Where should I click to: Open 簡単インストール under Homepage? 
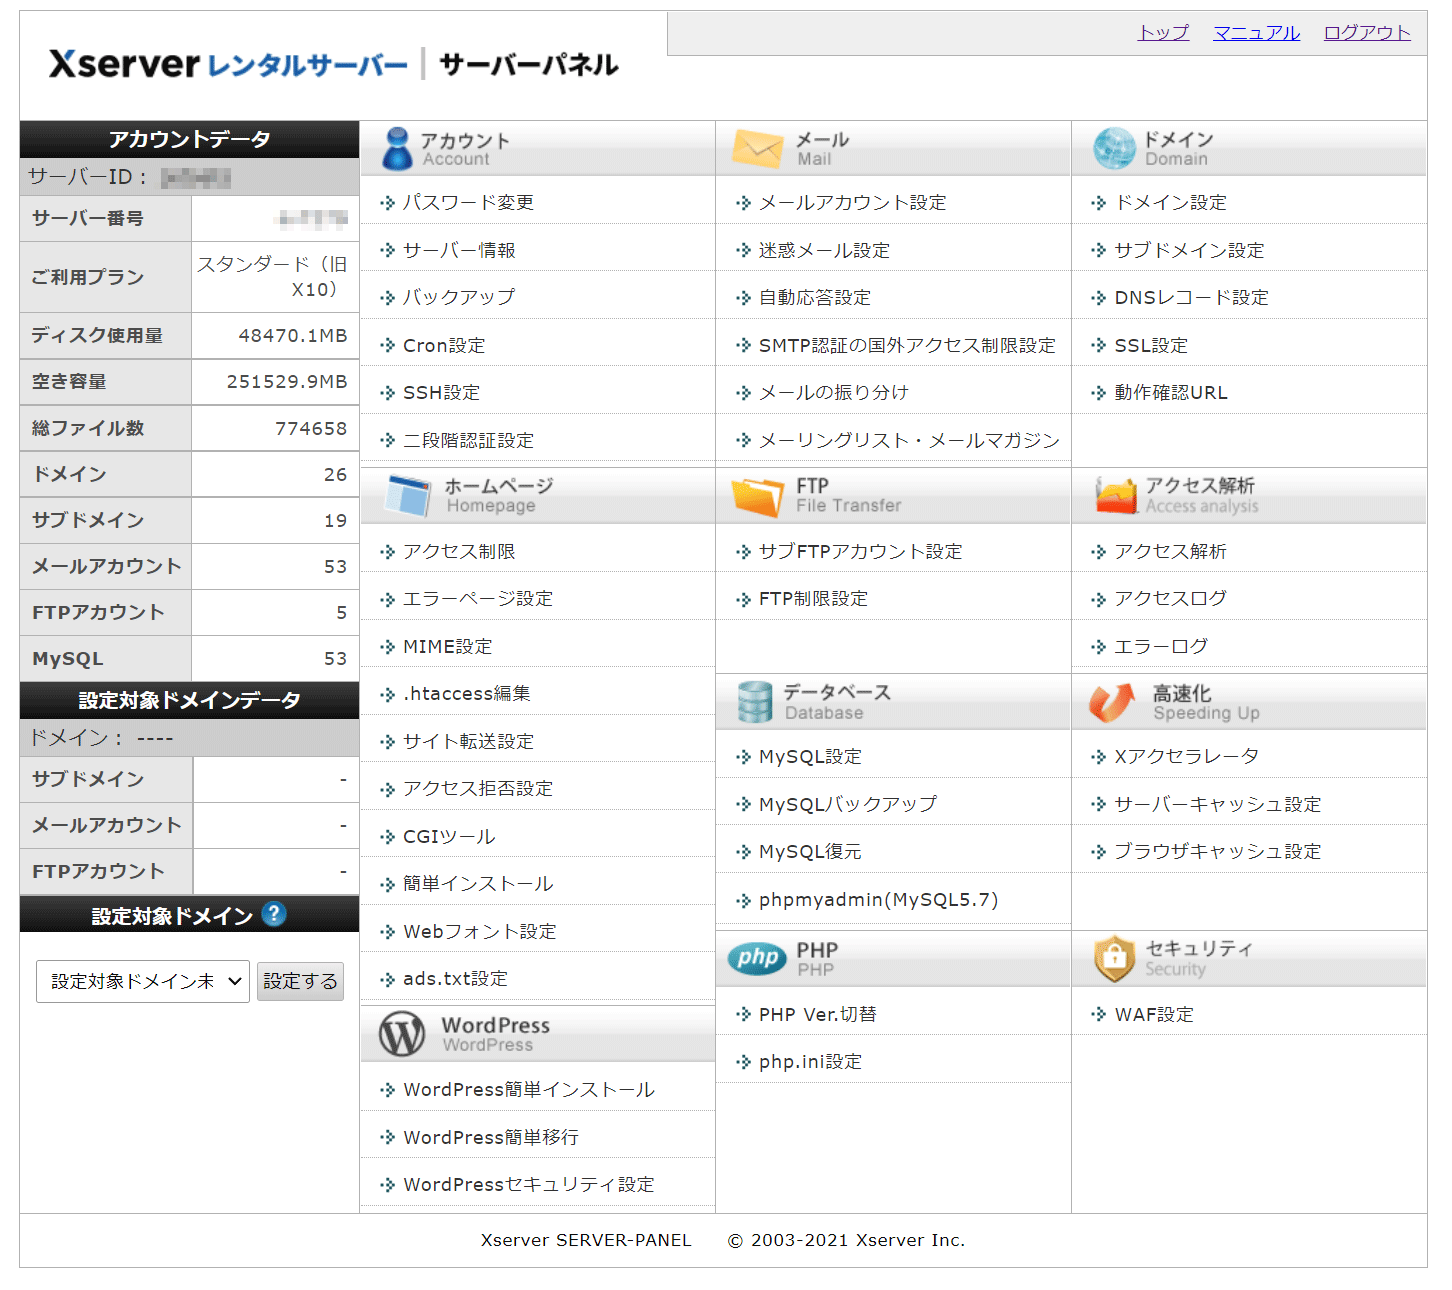point(478,883)
